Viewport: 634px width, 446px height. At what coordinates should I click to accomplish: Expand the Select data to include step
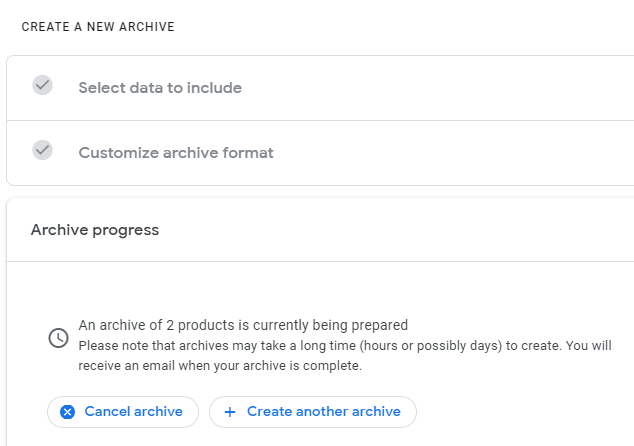point(160,88)
